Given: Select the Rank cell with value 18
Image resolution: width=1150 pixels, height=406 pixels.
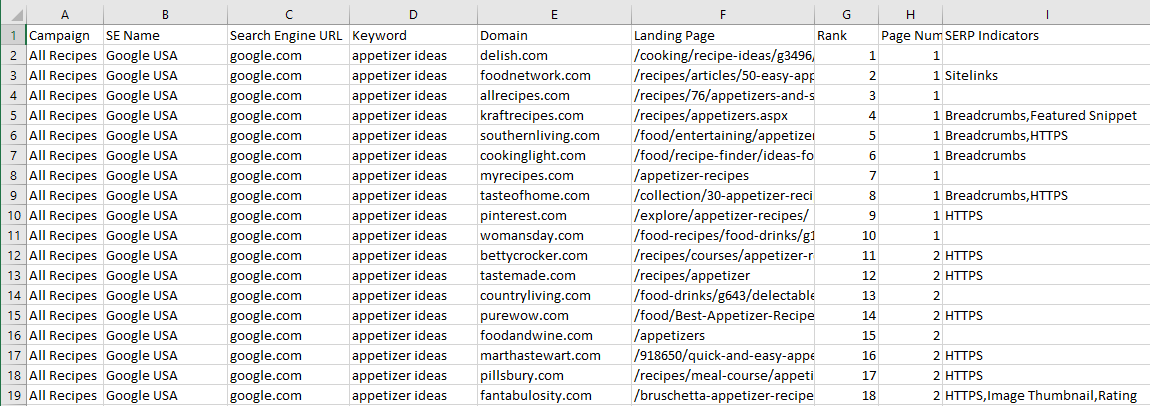Looking at the screenshot, I should tap(847, 396).
